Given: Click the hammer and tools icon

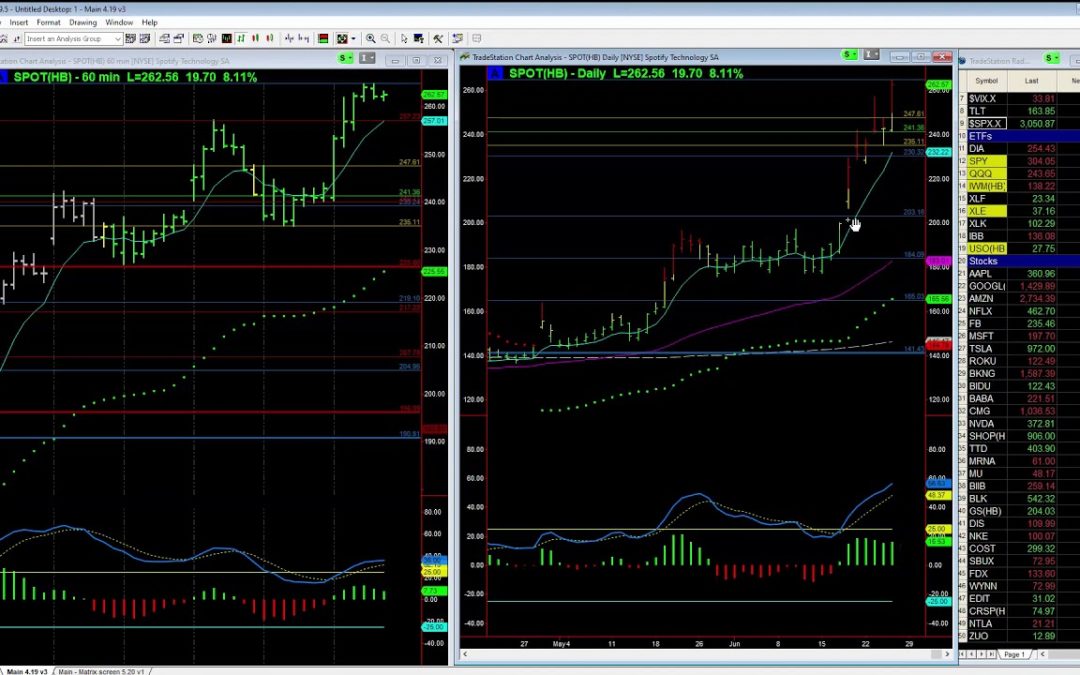Looking at the screenshot, I should tap(438, 39).
